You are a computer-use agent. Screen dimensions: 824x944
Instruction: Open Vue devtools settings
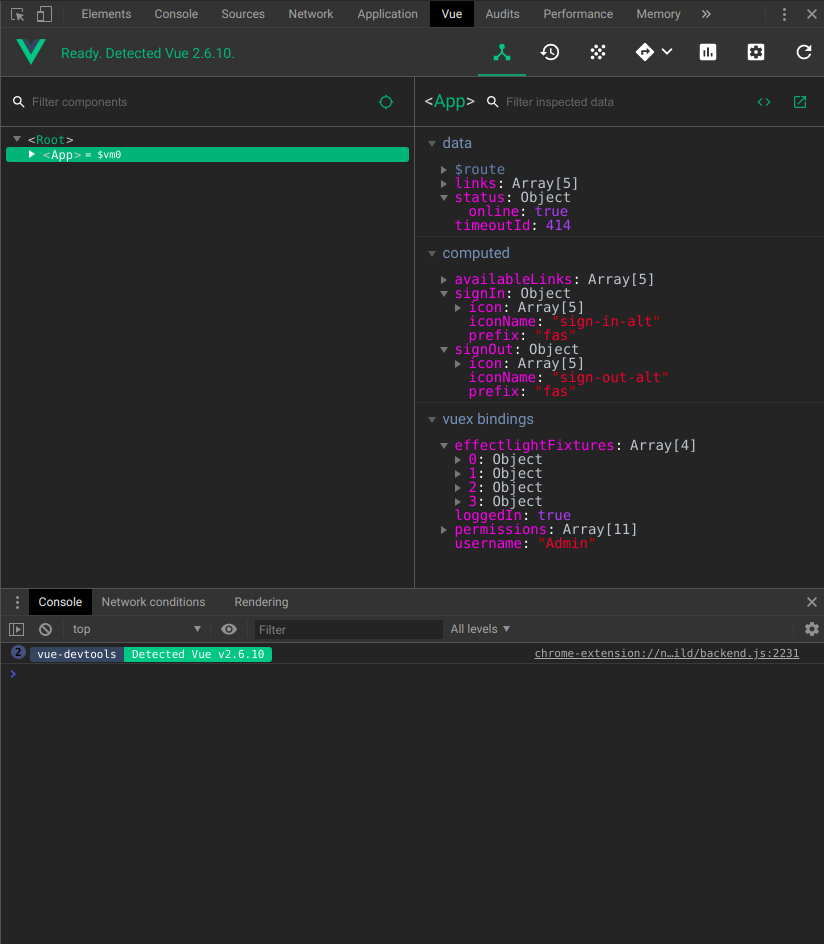click(755, 52)
